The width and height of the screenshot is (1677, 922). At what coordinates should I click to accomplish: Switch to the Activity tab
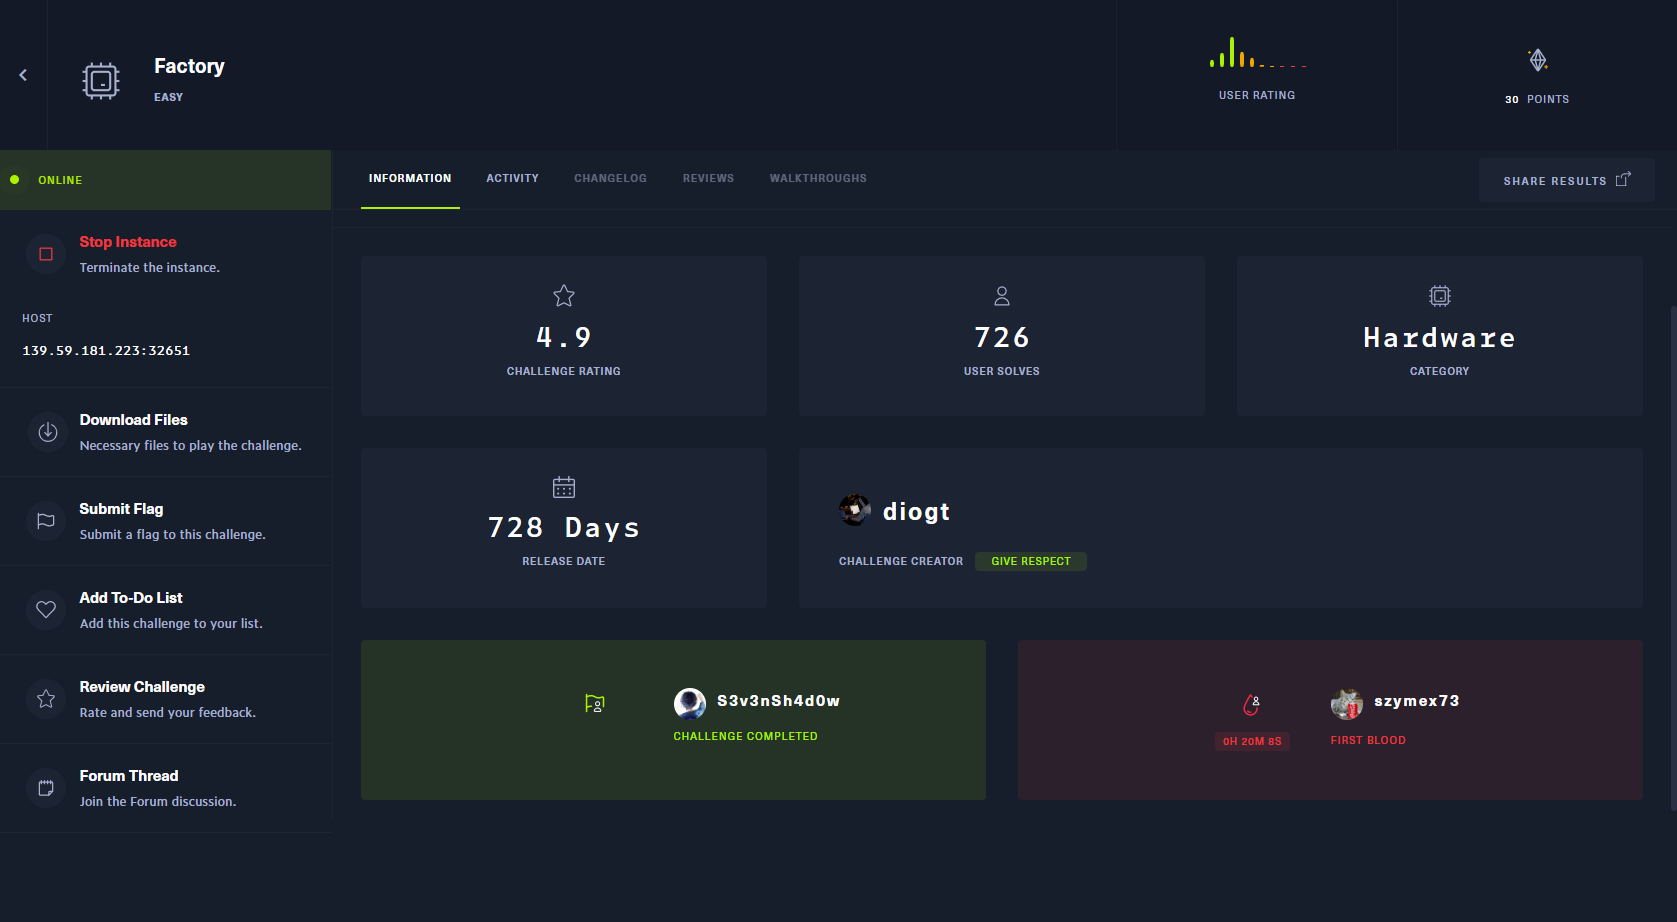pos(512,179)
